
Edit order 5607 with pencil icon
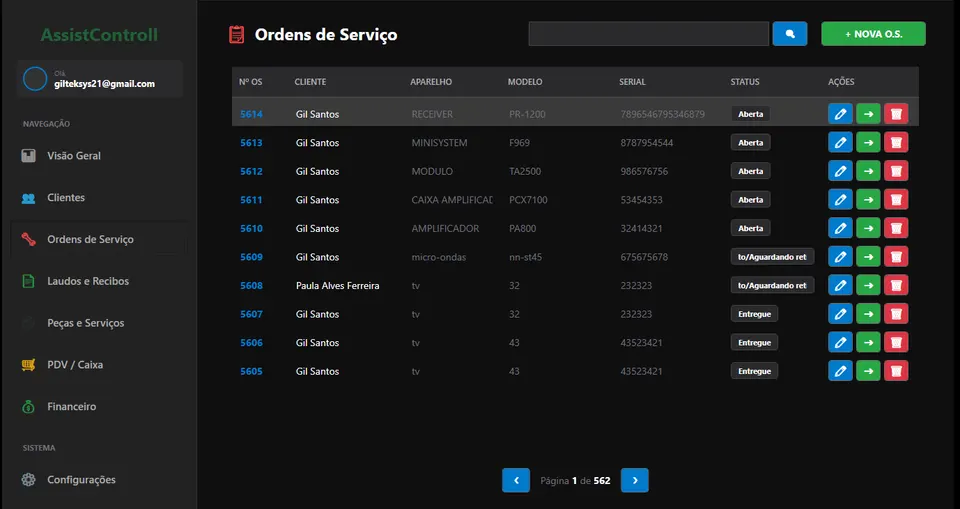pos(840,314)
